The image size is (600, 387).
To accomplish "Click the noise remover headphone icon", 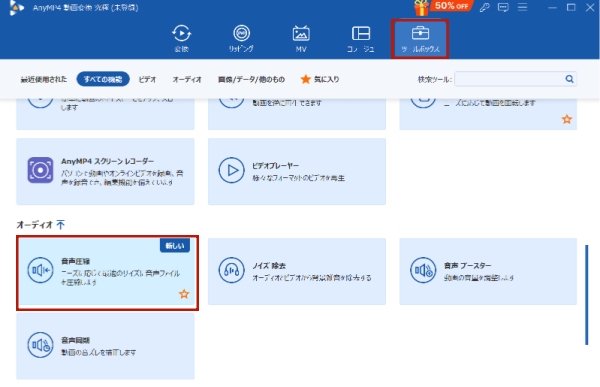I will 232,270.
